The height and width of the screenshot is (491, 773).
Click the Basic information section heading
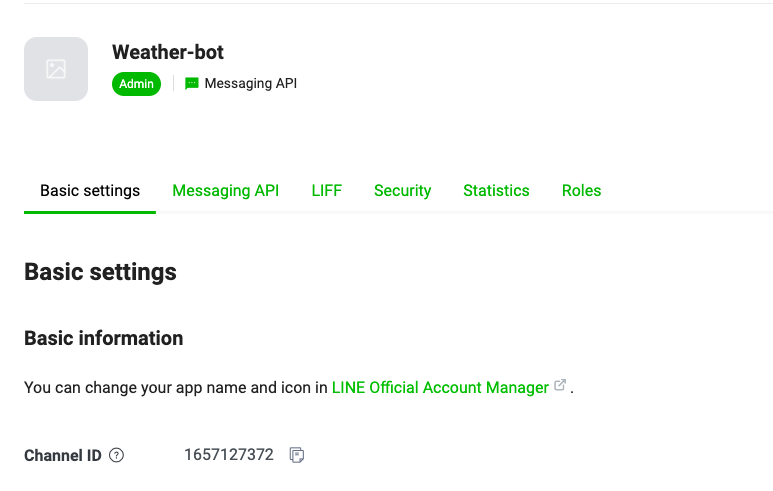(104, 338)
